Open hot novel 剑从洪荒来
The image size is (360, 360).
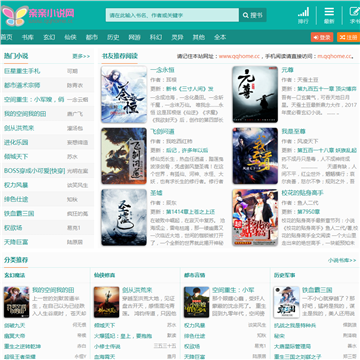point(19,128)
